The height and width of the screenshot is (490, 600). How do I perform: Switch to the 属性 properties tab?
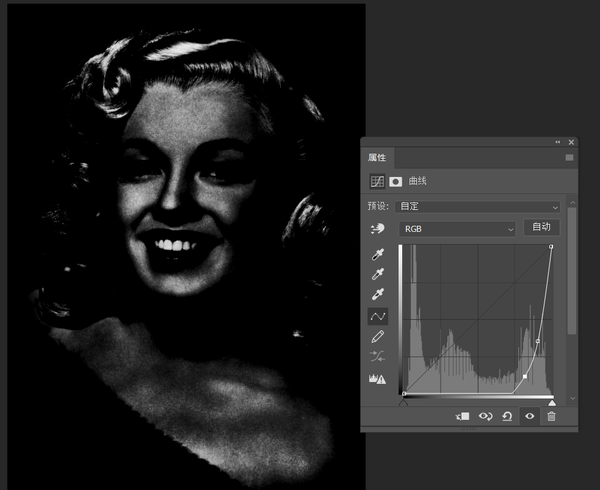tap(377, 158)
